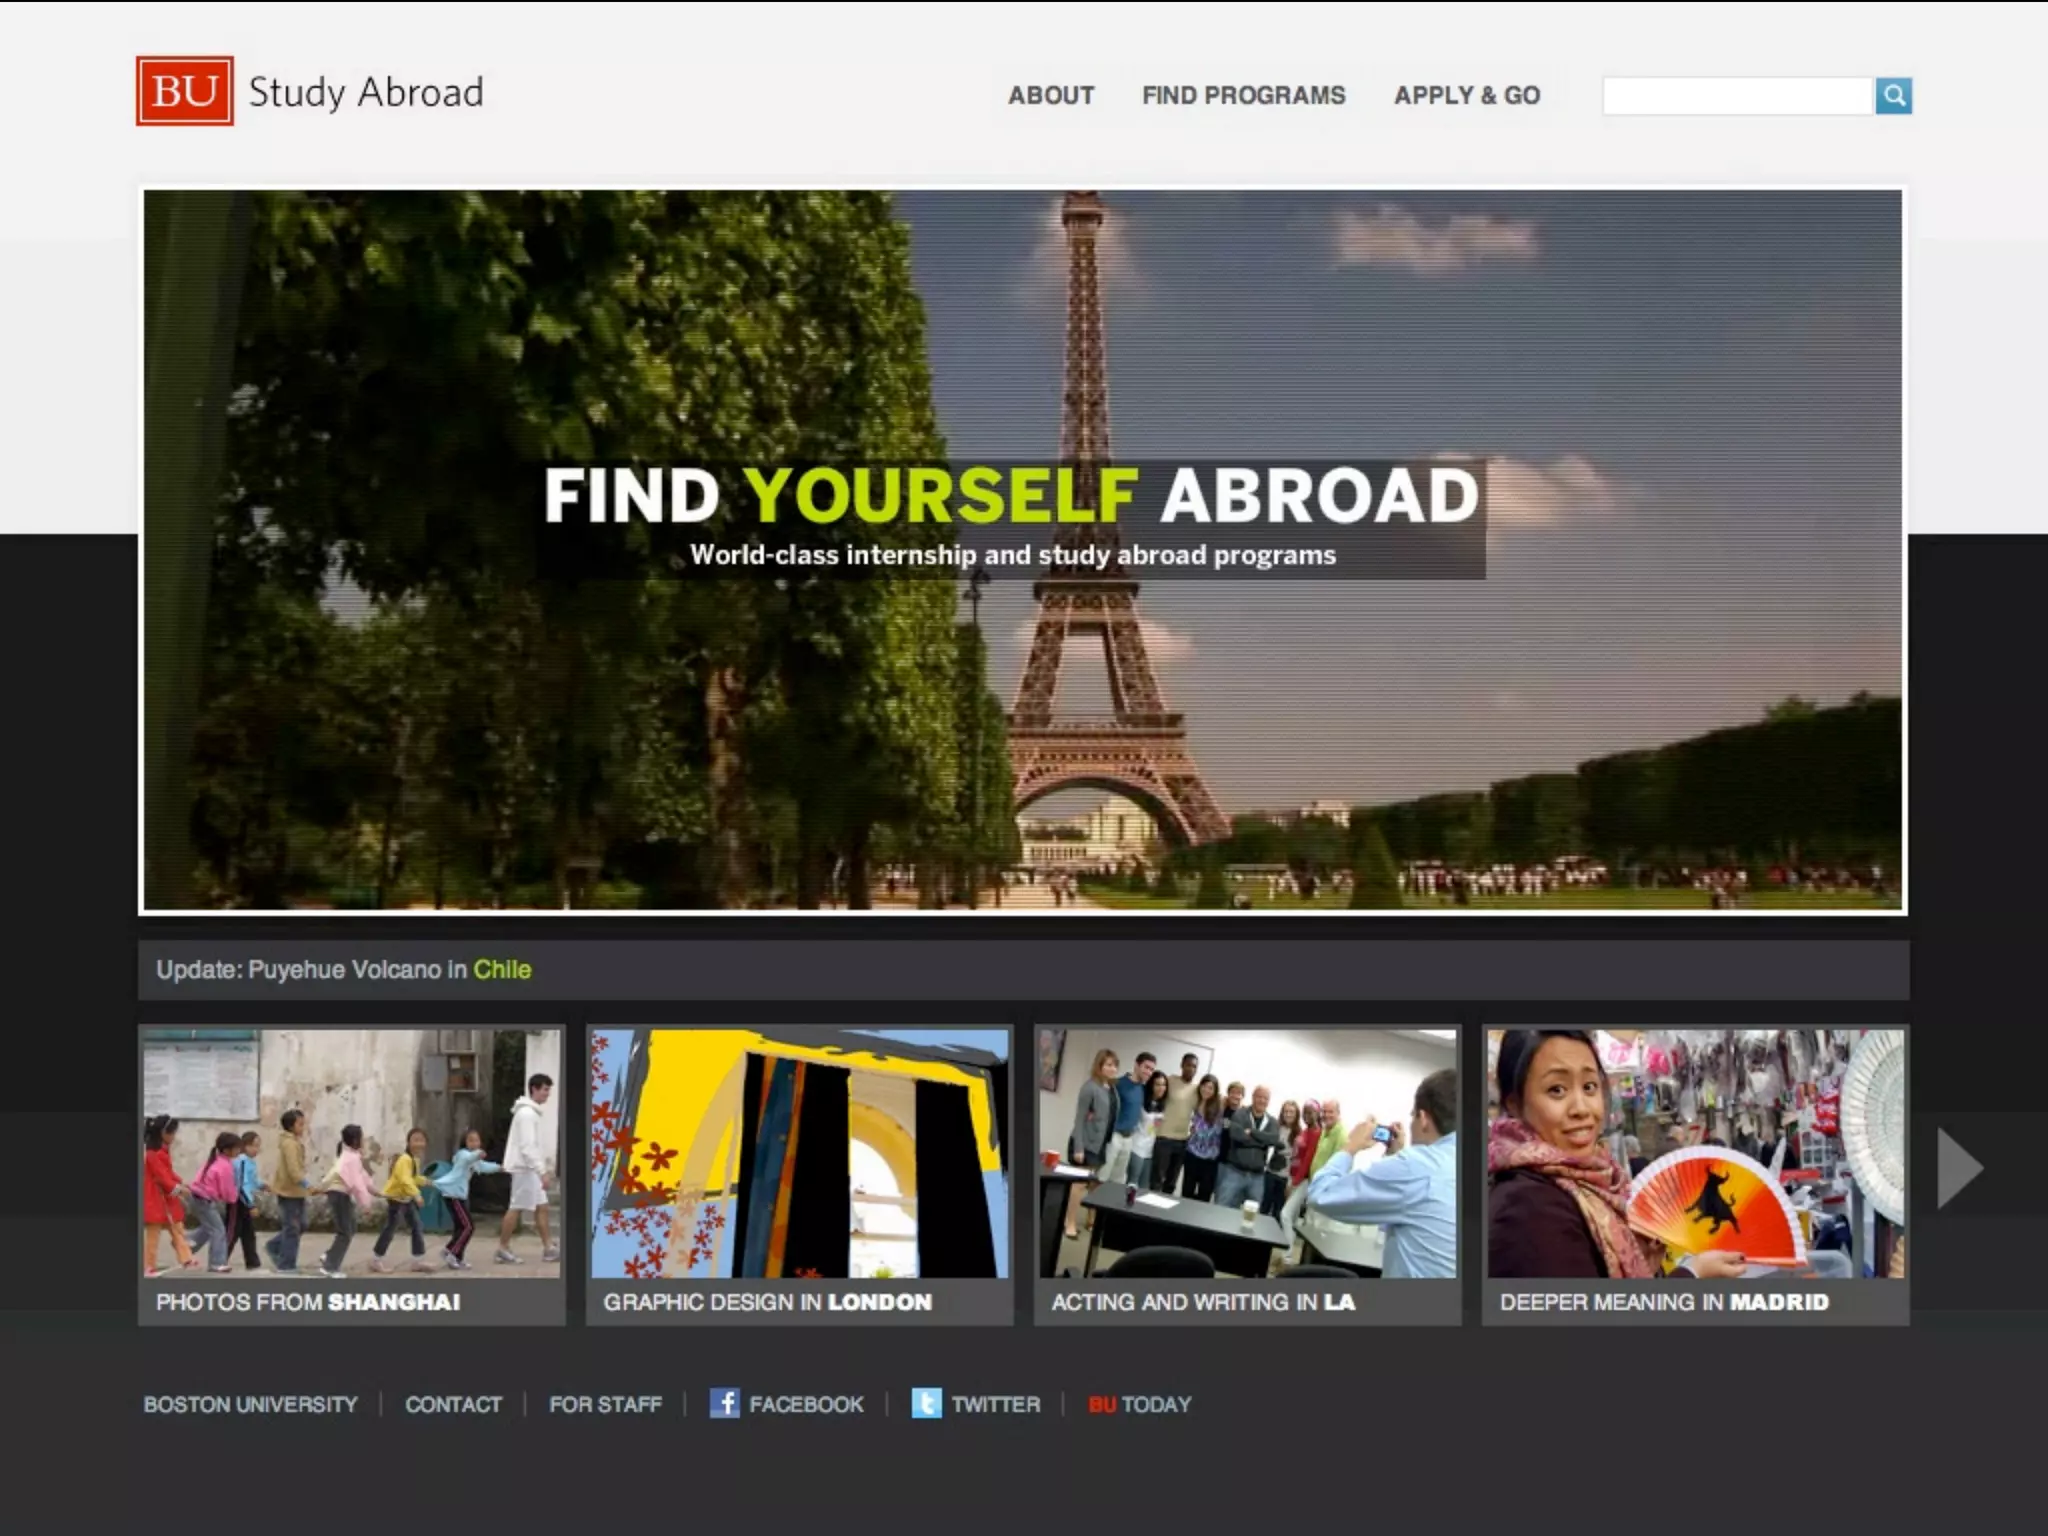Click the For Staff footer link
The width and height of the screenshot is (2048, 1536).
point(605,1404)
